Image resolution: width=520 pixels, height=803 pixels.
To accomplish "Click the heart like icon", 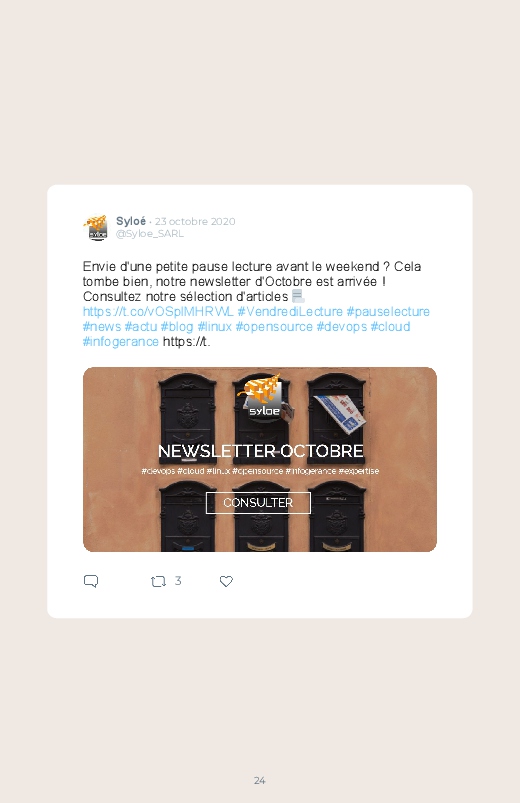I will [x=226, y=581].
